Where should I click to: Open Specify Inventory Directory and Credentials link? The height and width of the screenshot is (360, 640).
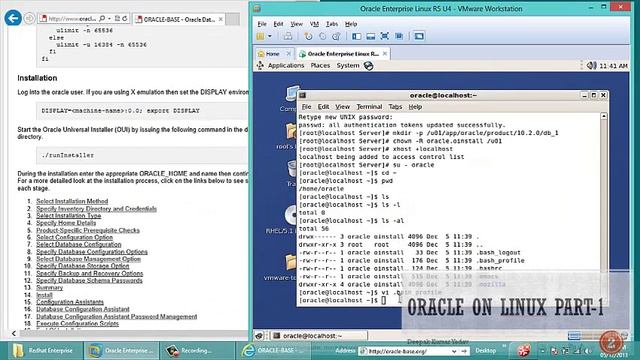point(96,209)
